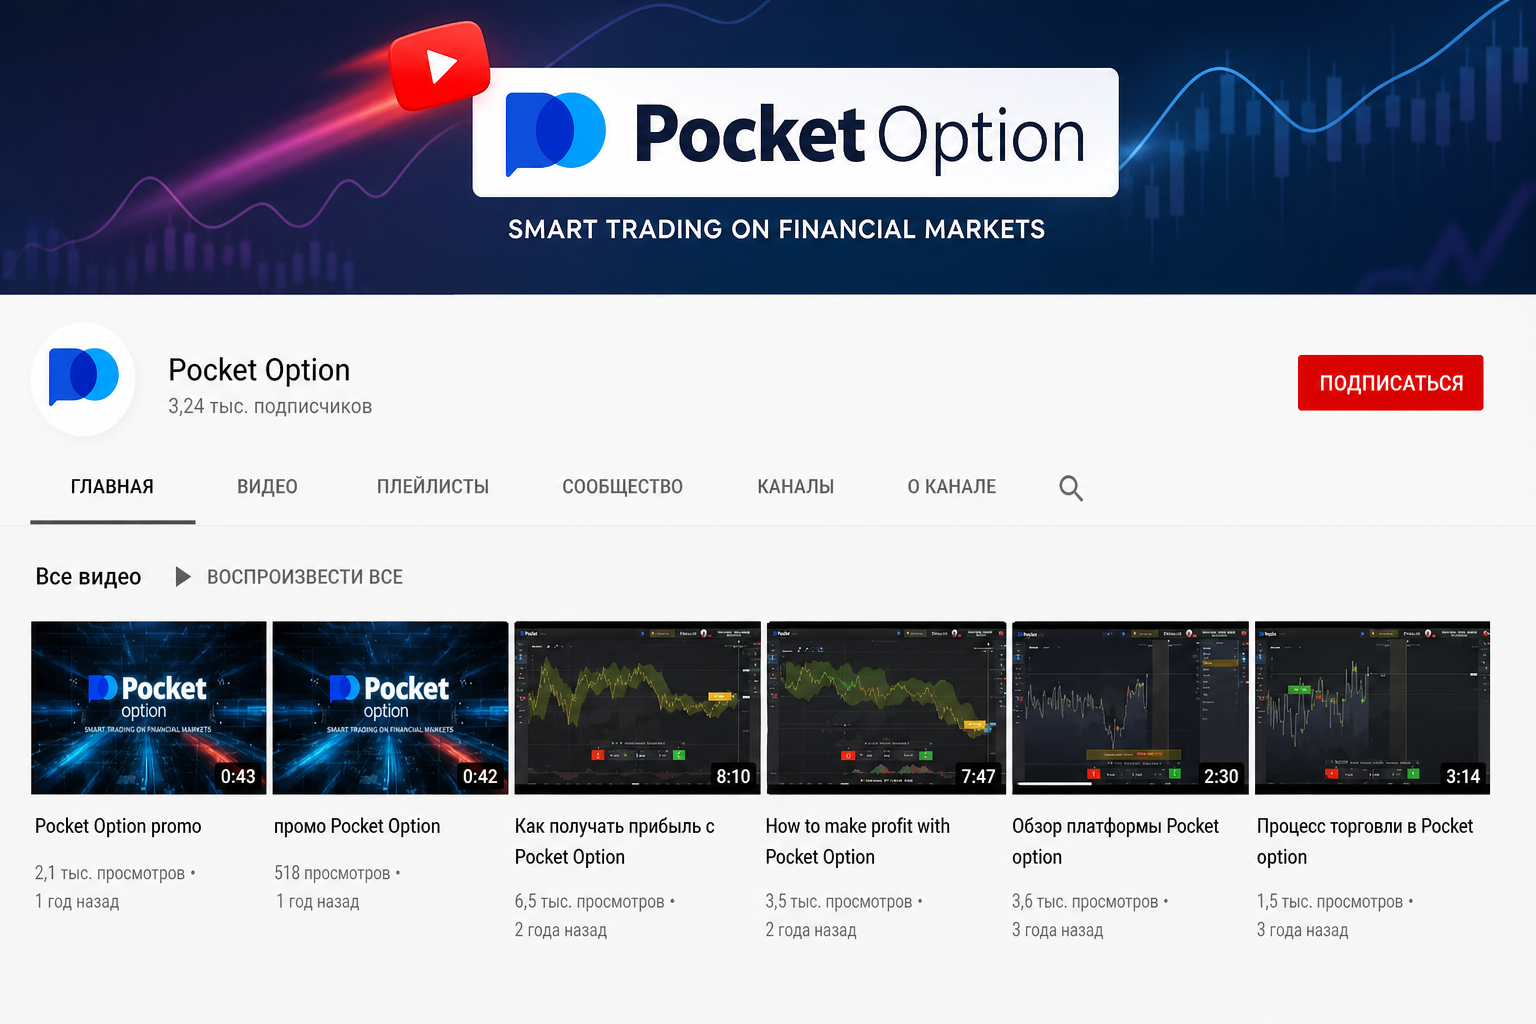Viewport: 1536px width, 1024px height.
Task: Click the 3,6 тыс. просмотров view count
Action: (1085, 901)
